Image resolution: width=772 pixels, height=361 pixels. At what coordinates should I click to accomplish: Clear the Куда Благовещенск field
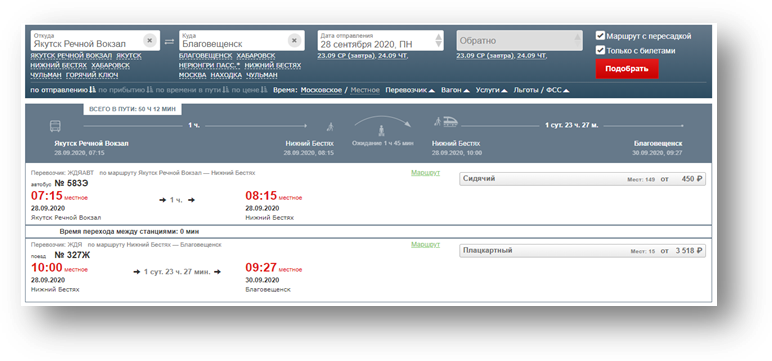[294, 40]
